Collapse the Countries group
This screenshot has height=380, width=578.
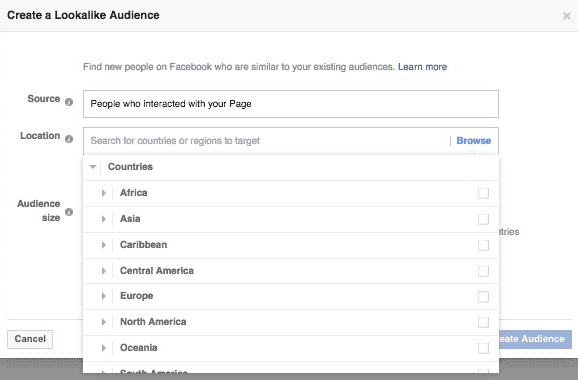(x=93, y=167)
